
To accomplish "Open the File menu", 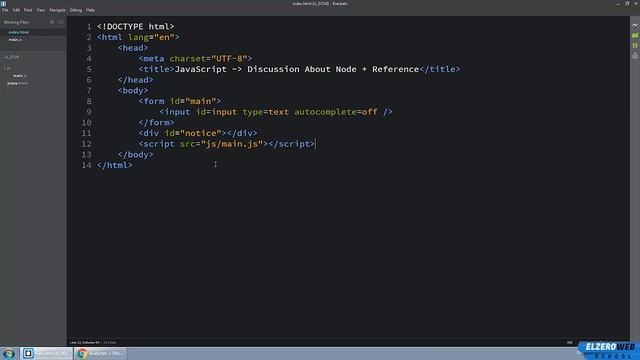I will pyautogui.click(x=5, y=10).
